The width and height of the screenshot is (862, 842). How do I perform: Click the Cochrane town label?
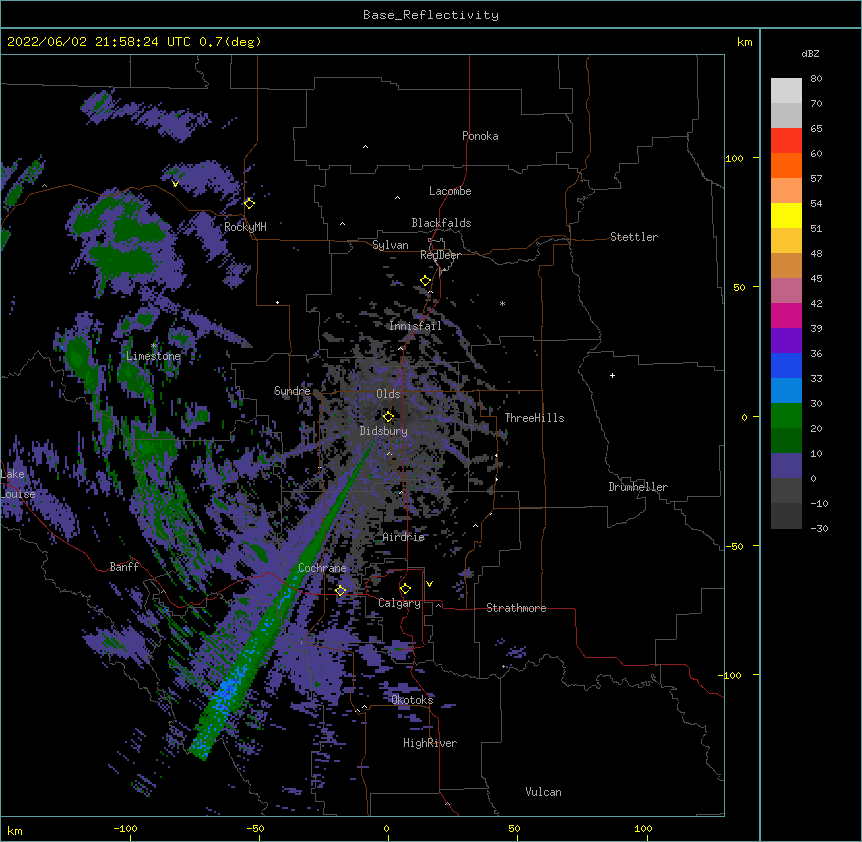coord(322,568)
